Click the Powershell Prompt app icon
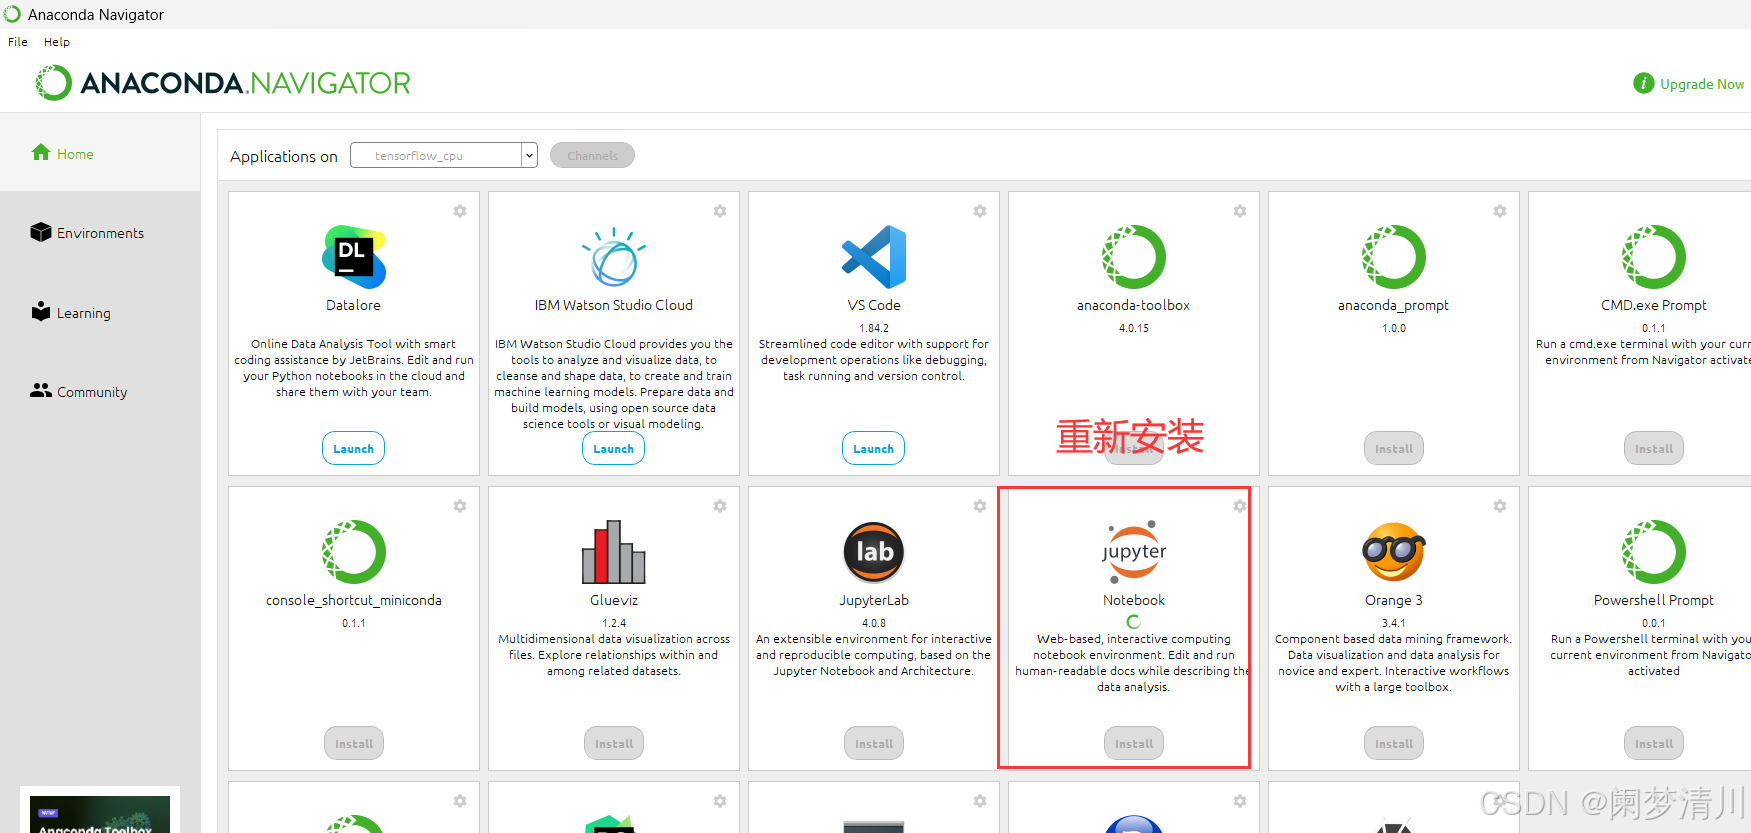Viewport: 1751px width, 833px height. point(1654,552)
